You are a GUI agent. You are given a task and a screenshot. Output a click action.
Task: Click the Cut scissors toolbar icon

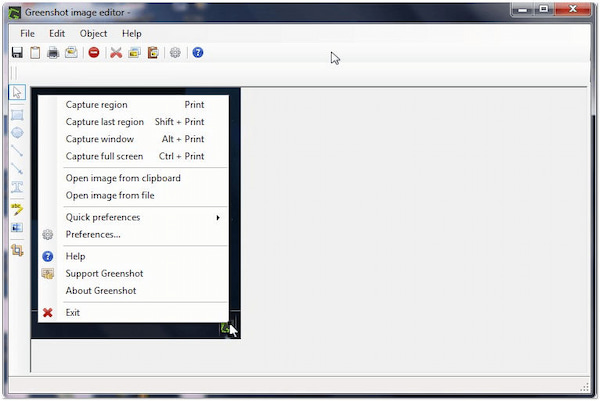(x=116, y=52)
